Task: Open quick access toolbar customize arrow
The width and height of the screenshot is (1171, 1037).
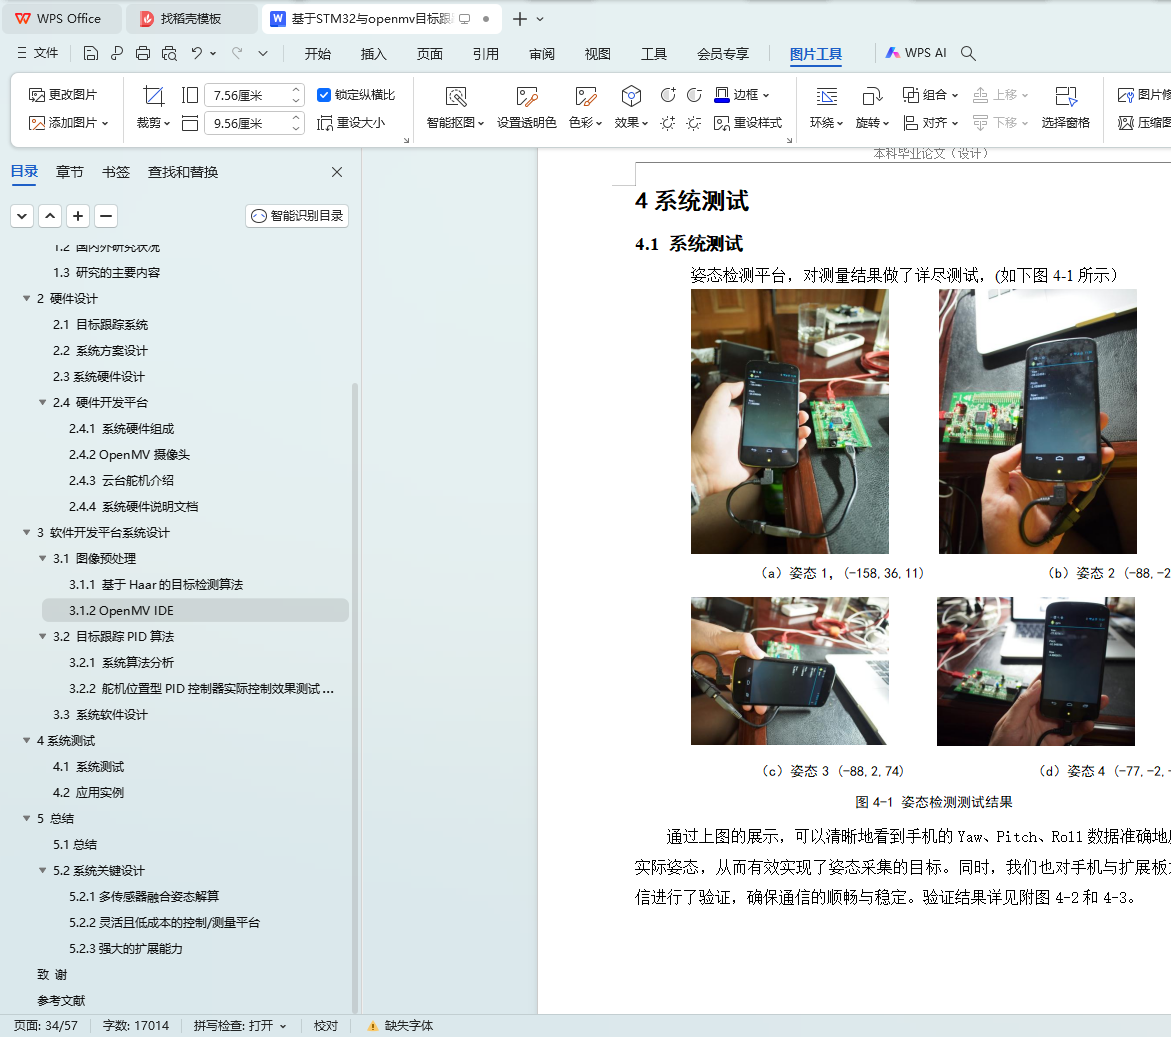Action: point(263,53)
